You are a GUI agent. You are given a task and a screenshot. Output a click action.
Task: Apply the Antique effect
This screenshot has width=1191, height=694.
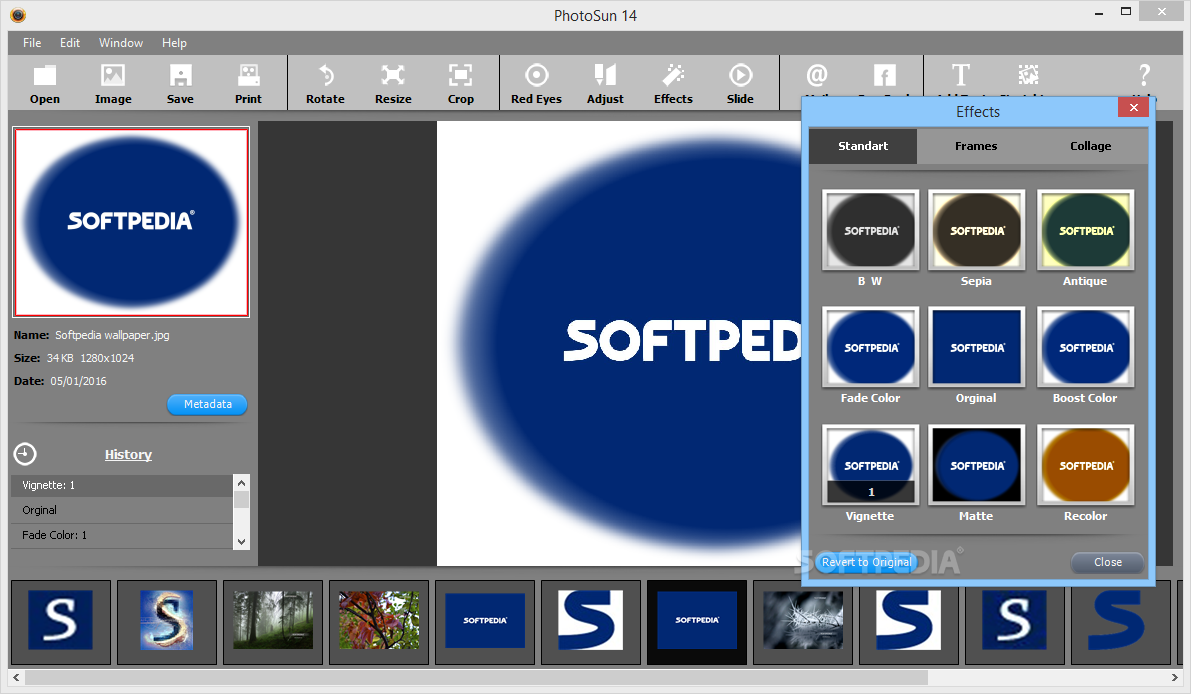[1085, 230]
